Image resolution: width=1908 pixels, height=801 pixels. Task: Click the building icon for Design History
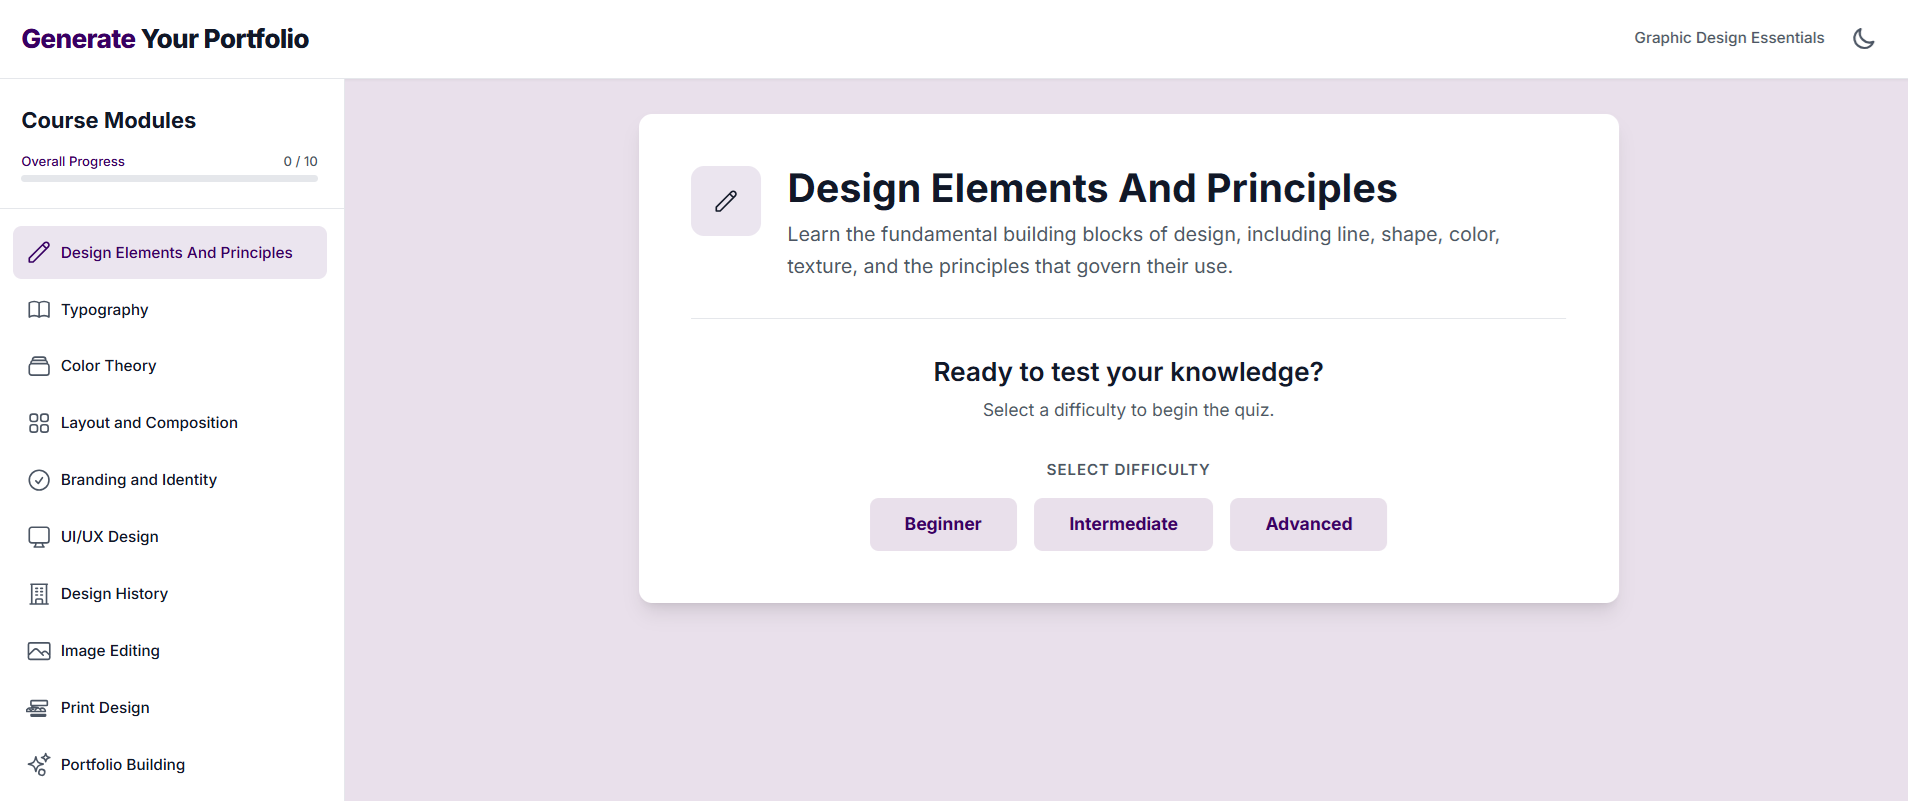(39, 594)
